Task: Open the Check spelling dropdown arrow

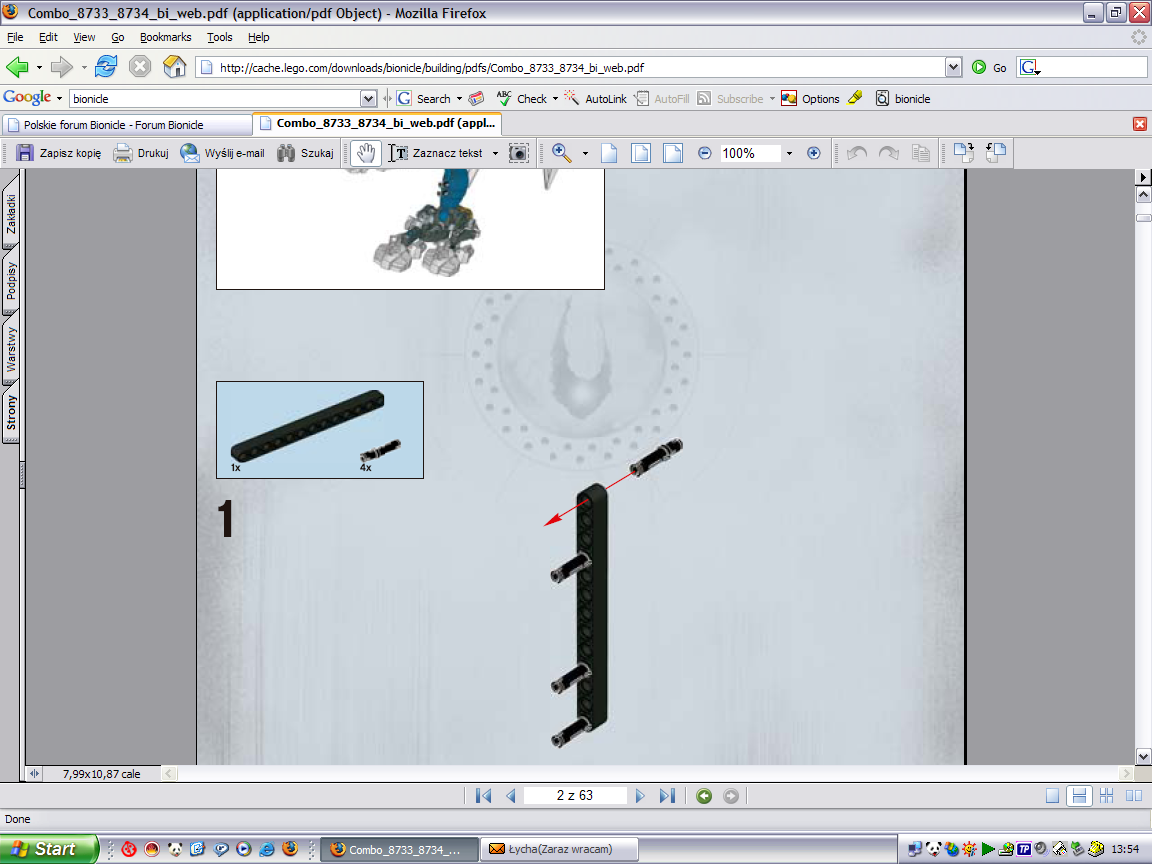Action: (555, 98)
